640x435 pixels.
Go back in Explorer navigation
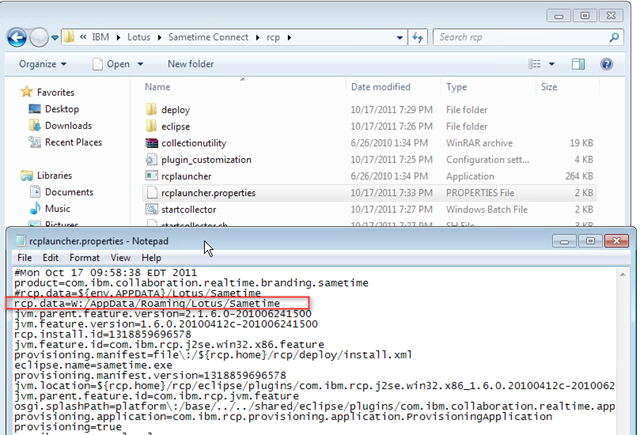pyautogui.click(x=17, y=38)
